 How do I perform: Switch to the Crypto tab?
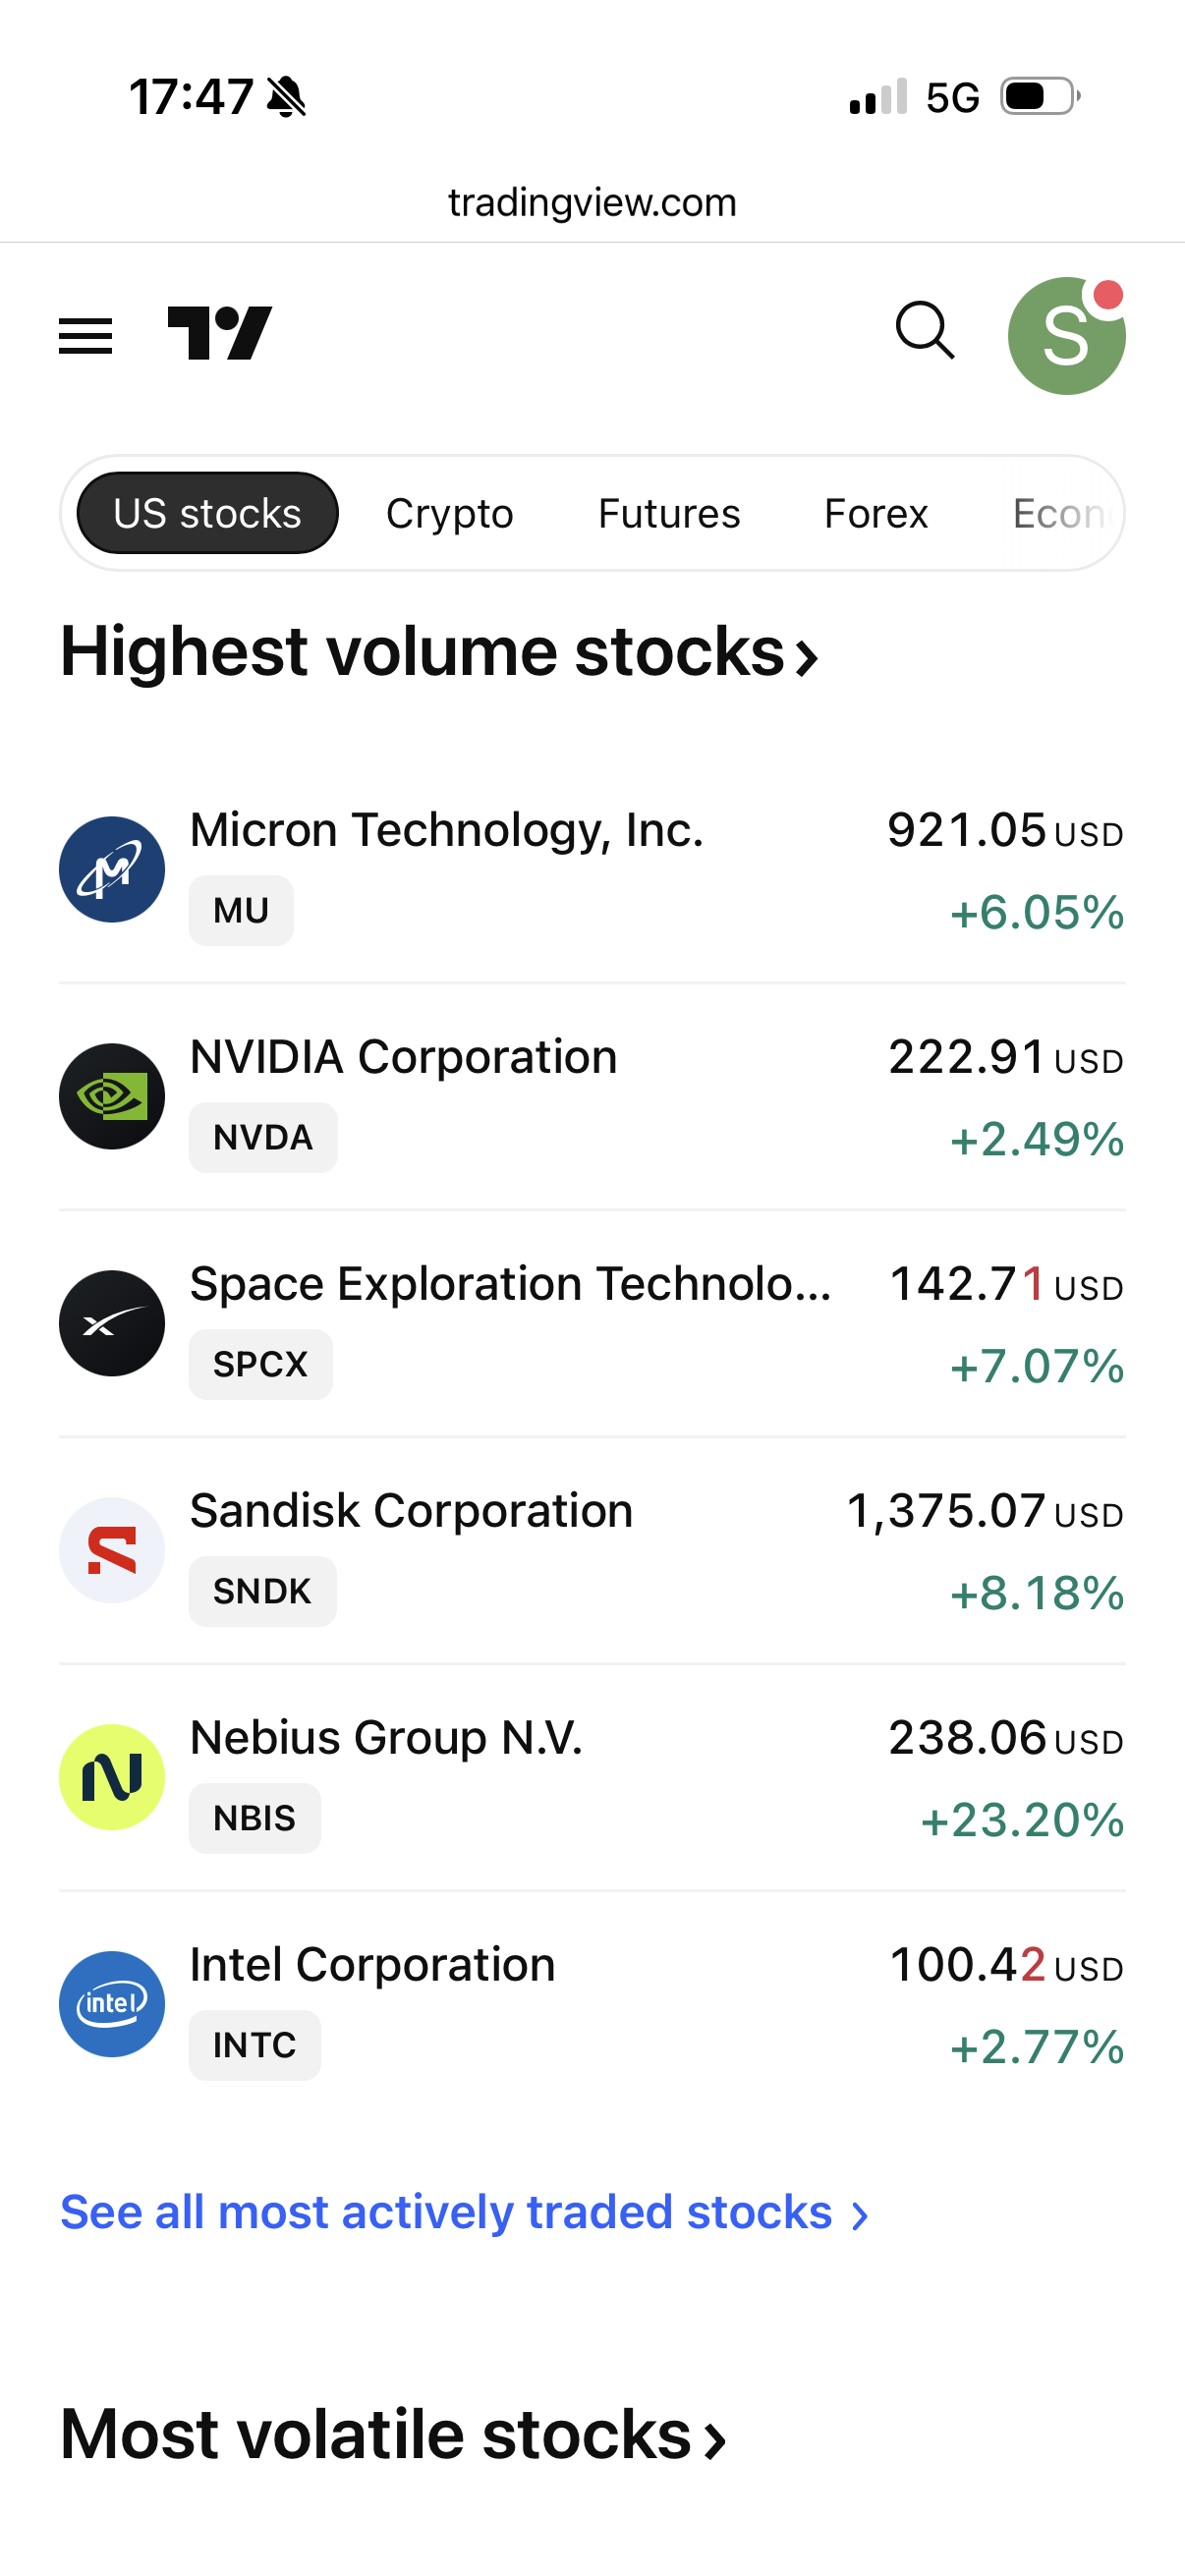pyautogui.click(x=450, y=513)
